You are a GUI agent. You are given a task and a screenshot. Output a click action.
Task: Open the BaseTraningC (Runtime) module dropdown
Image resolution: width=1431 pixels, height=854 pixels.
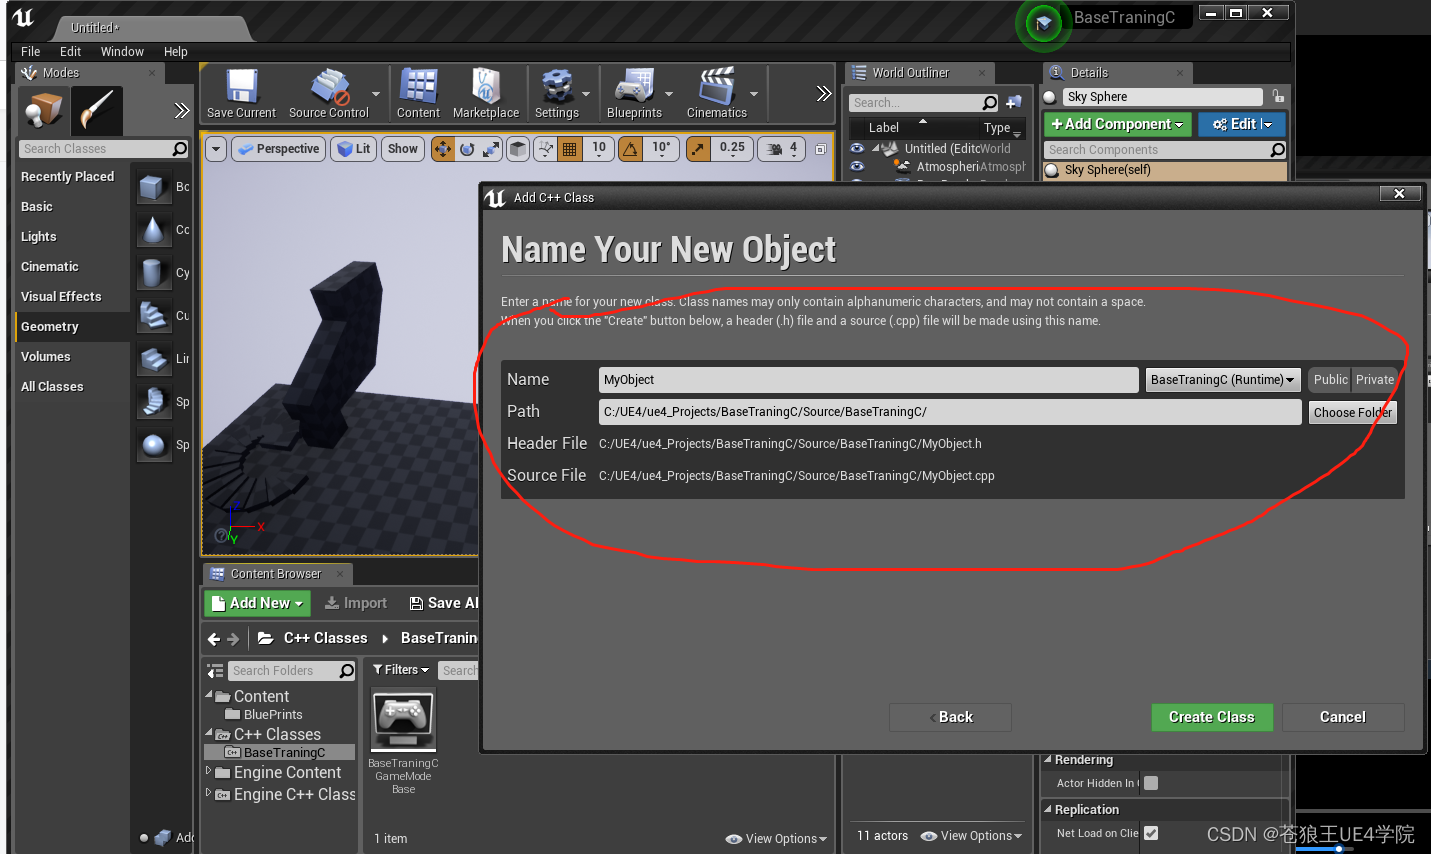[1222, 379]
